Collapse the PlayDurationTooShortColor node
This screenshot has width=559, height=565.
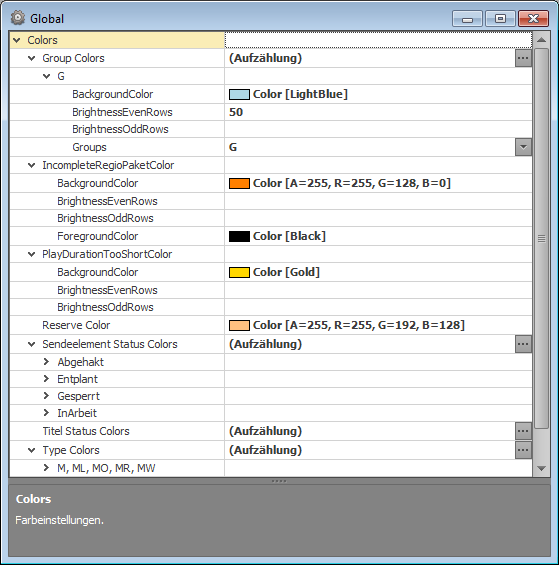tap(32, 254)
